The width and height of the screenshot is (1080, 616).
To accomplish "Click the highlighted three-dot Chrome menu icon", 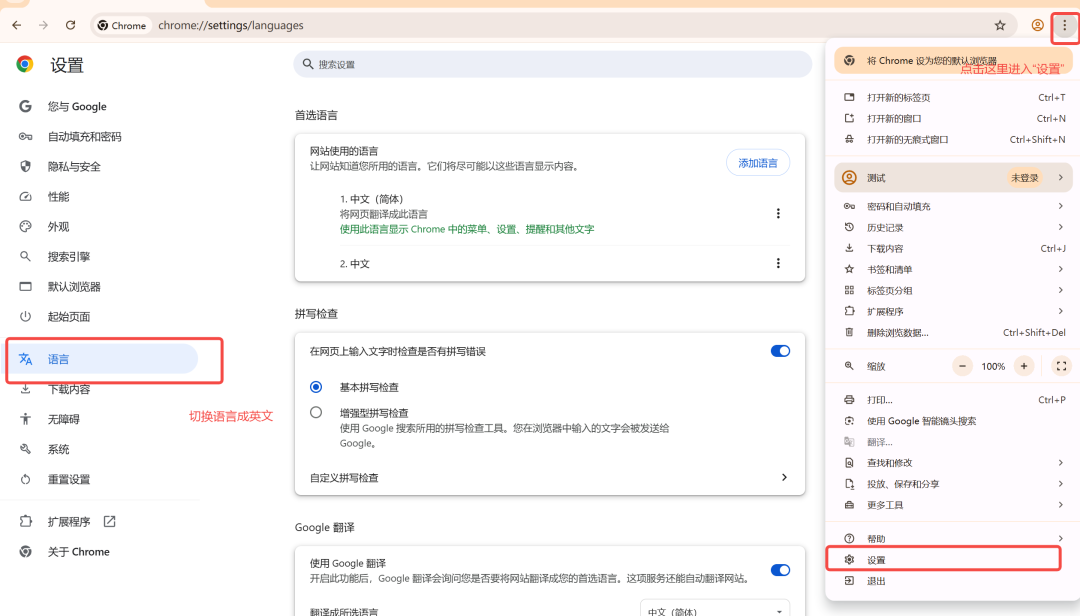I will click(1066, 25).
